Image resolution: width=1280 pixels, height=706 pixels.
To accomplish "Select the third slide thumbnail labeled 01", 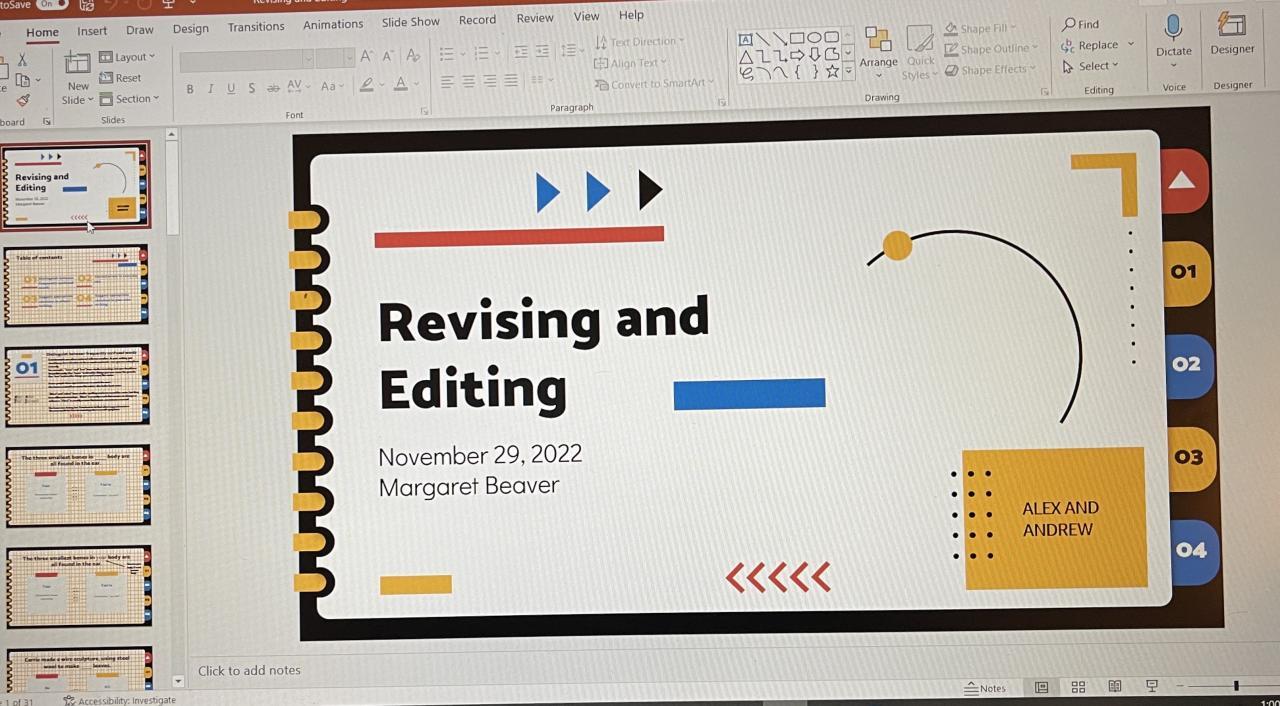I will 78,385.
